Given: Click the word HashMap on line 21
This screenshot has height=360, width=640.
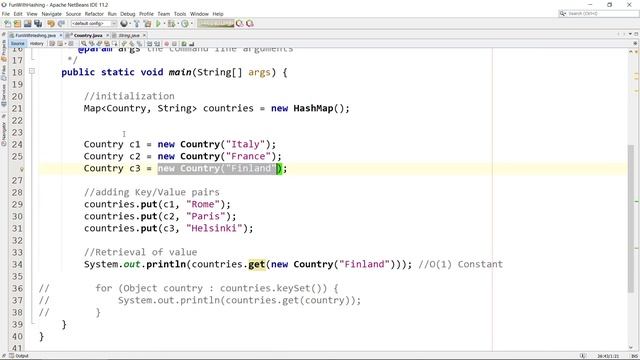Looking at the screenshot, I should pos(313,108).
